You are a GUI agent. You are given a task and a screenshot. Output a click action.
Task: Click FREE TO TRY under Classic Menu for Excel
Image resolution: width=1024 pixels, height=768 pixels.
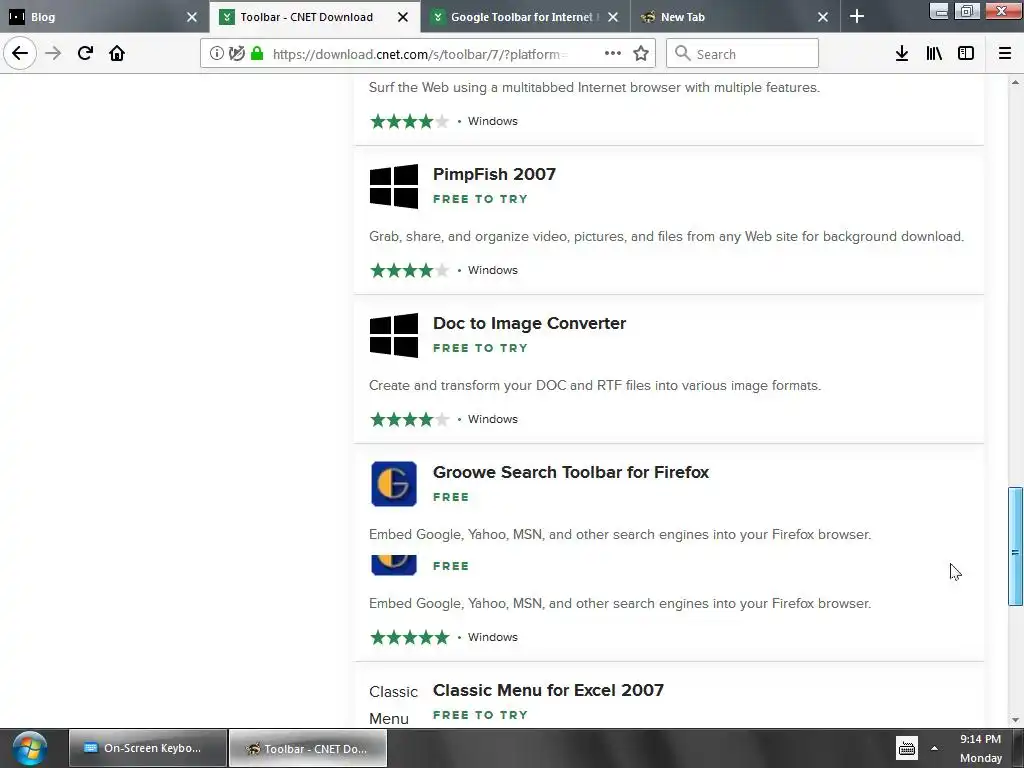480,715
